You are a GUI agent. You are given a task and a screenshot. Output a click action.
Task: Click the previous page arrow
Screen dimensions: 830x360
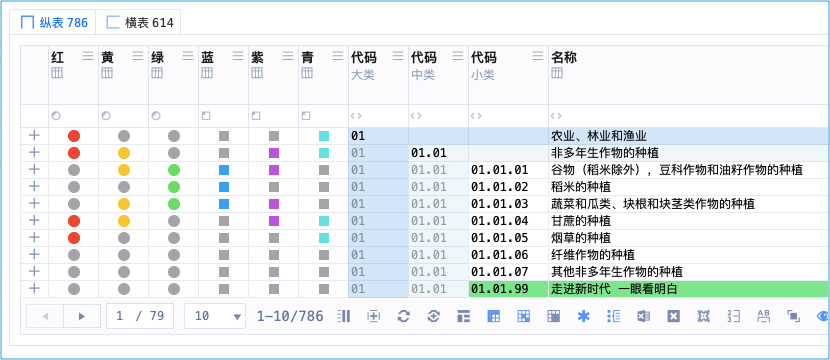coord(45,316)
